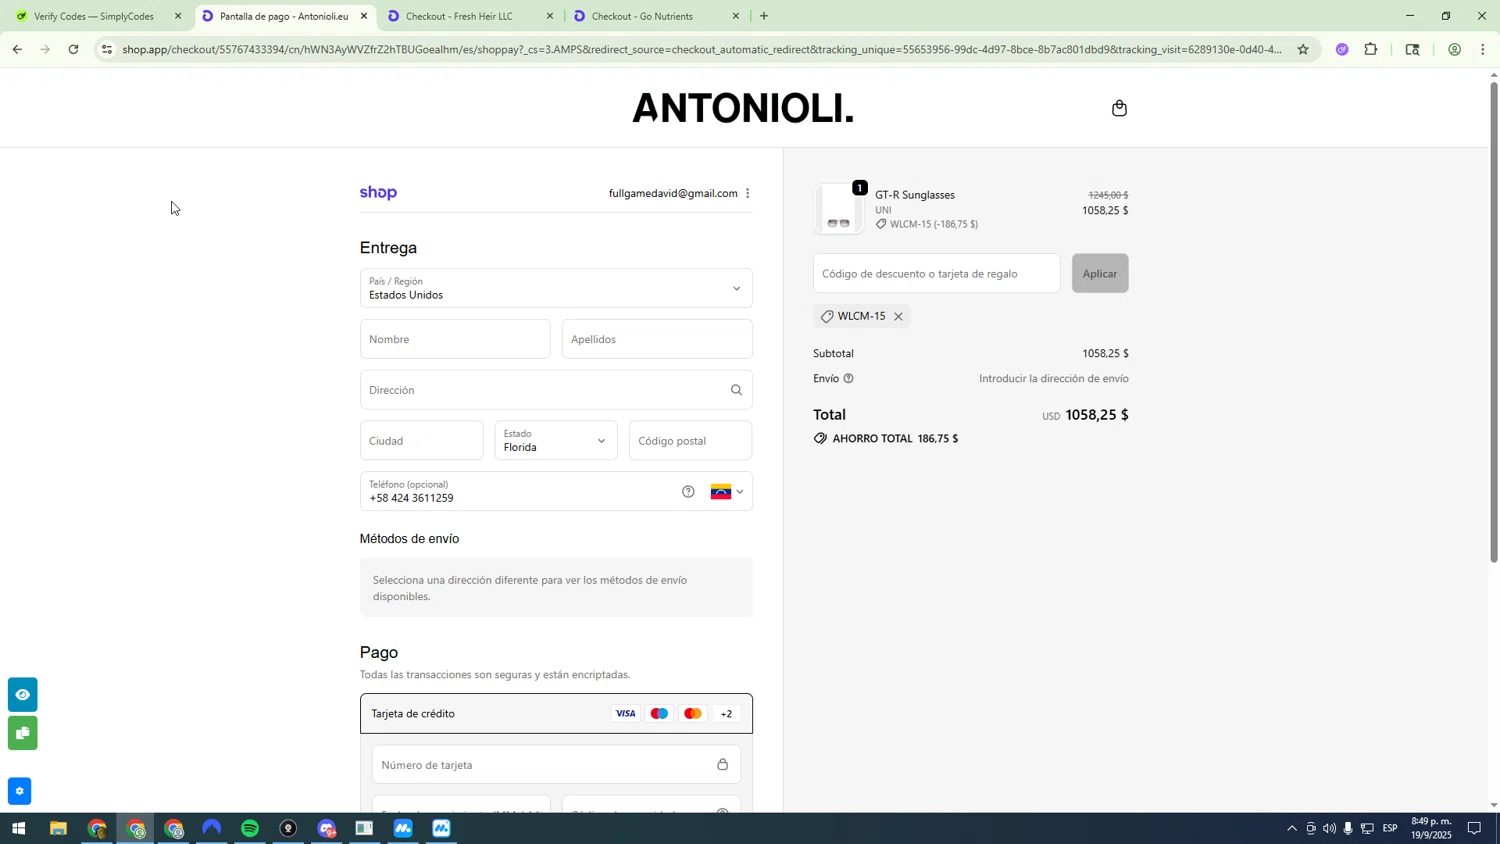Screen dimensions: 1500x844
Task: Open File Explorer from the taskbar
Action: (58, 829)
